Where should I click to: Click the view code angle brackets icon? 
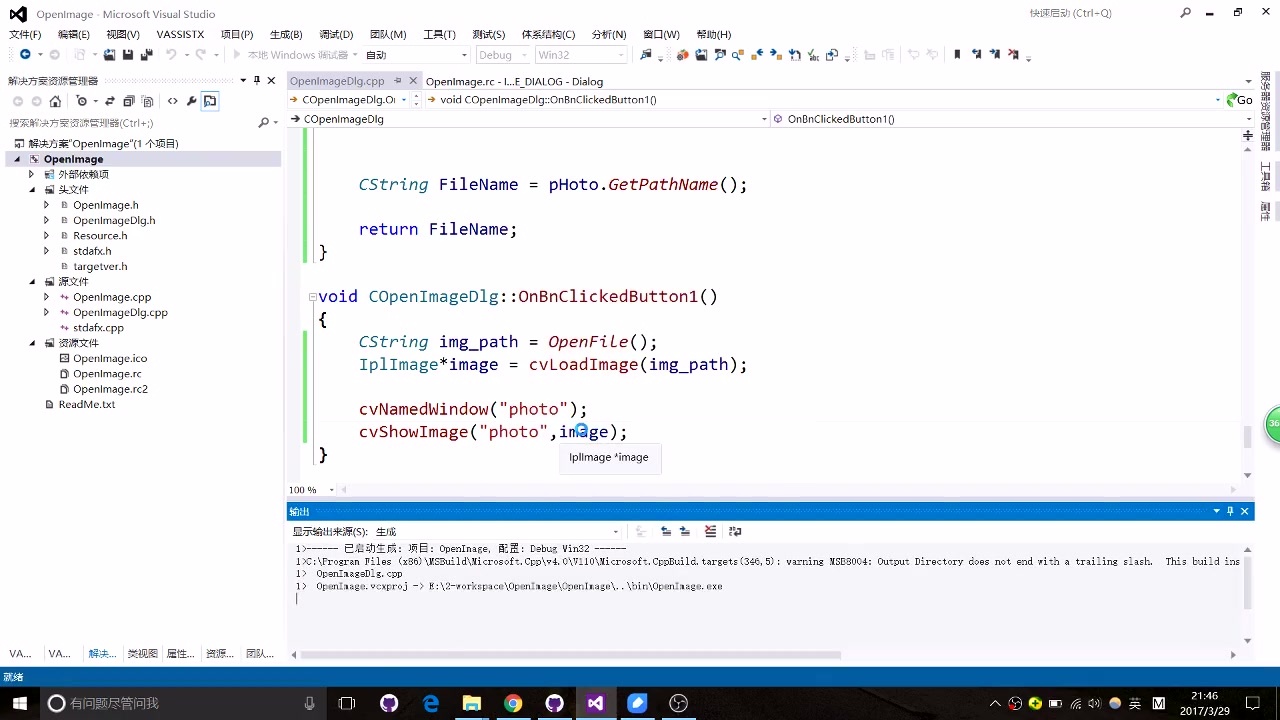point(173,101)
